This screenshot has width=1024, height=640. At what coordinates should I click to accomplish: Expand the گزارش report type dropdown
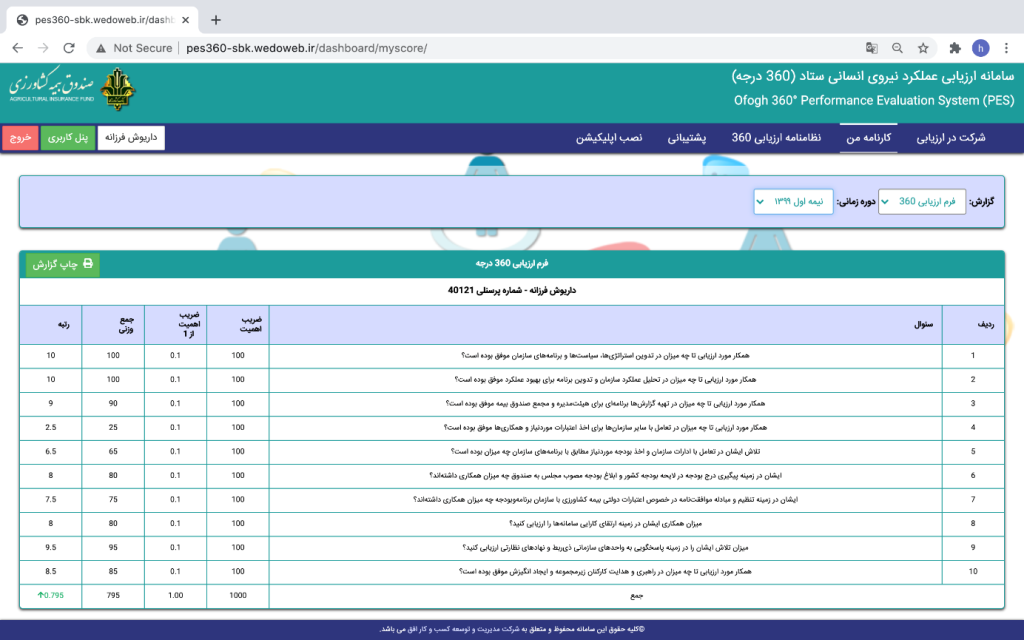[x=921, y=201]
